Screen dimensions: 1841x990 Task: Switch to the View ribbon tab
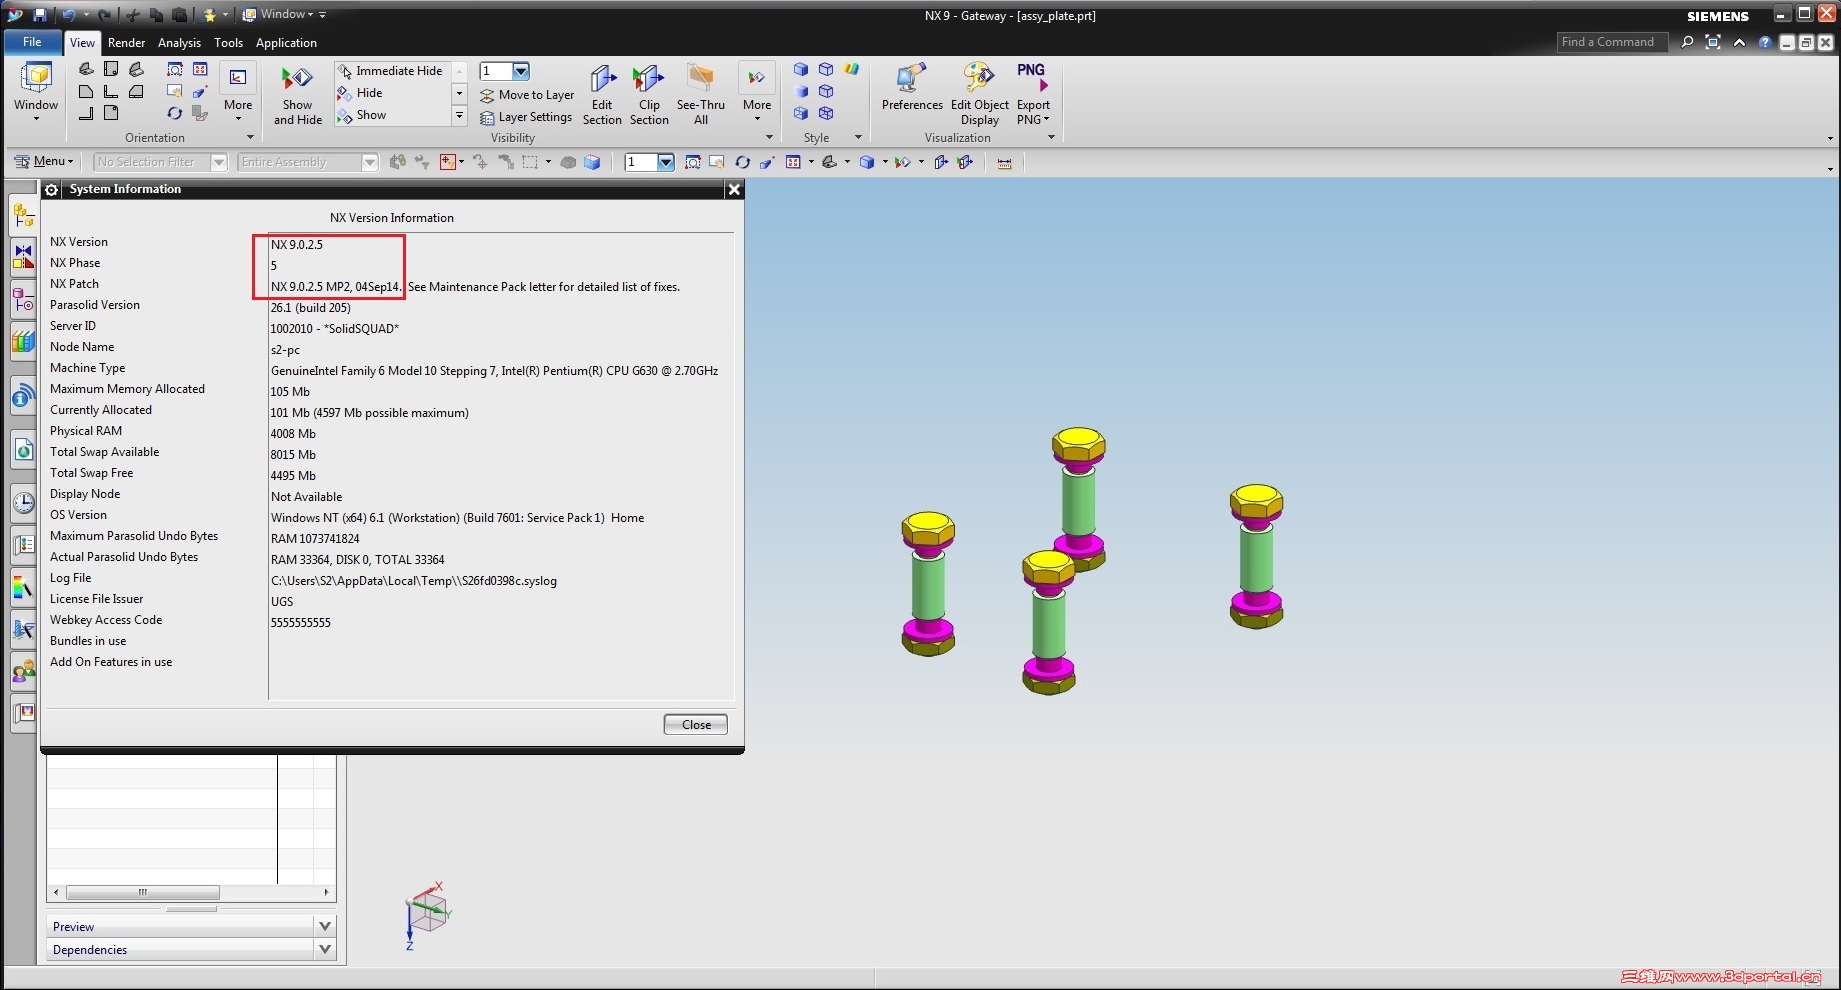pos(82,42)
